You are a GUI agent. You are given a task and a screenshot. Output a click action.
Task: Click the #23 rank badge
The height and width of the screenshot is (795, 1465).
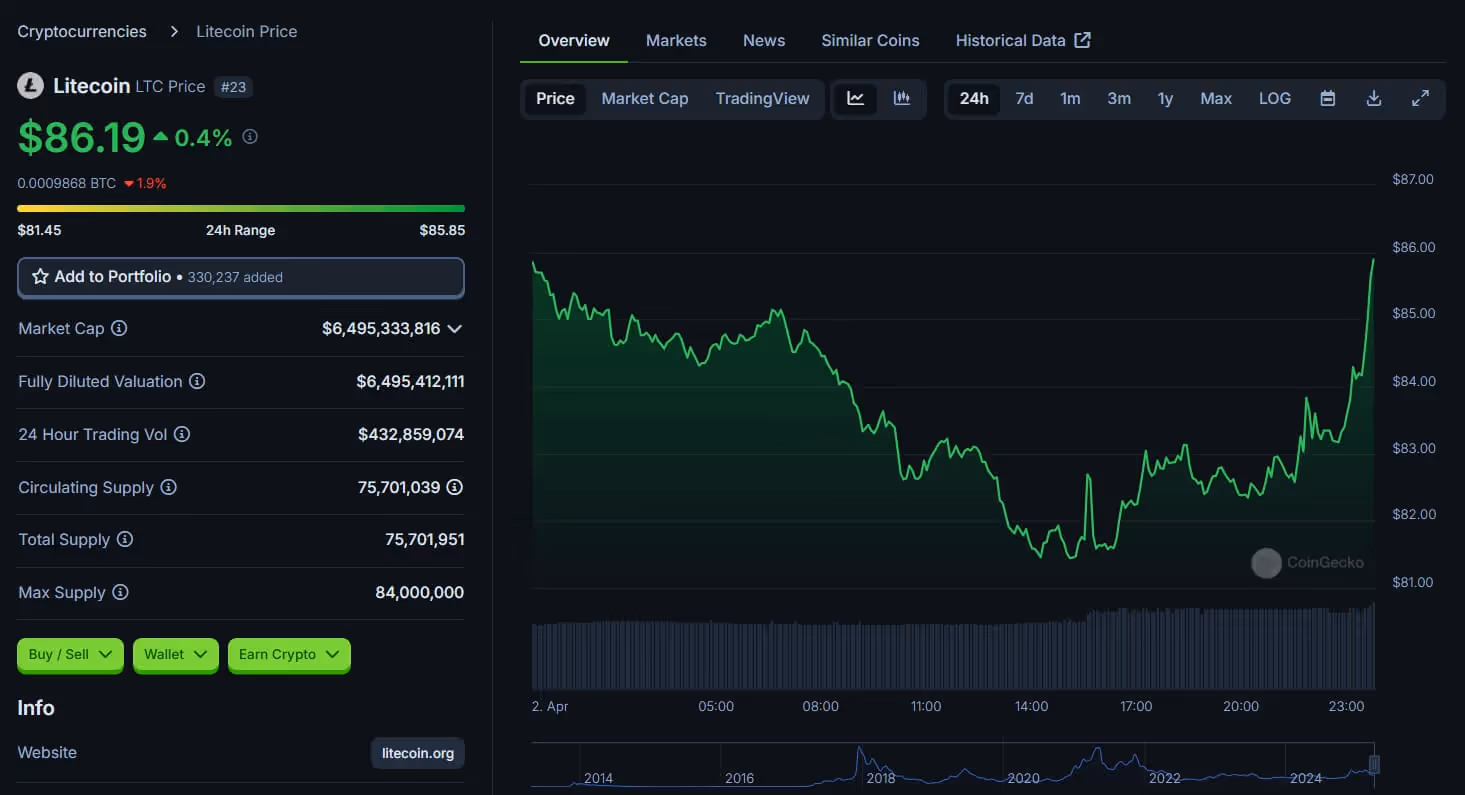(233, 87)
